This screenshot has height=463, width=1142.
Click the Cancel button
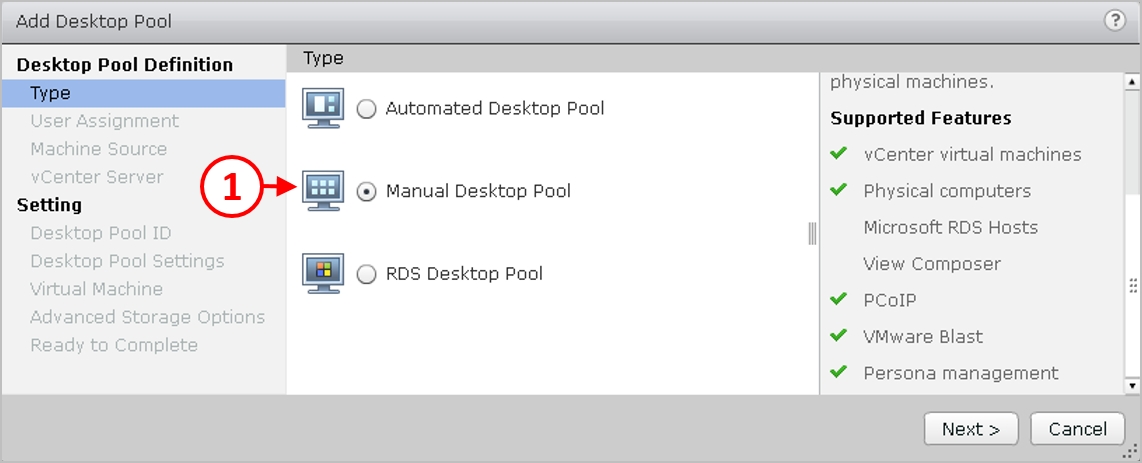click(x=1078, y=429)
